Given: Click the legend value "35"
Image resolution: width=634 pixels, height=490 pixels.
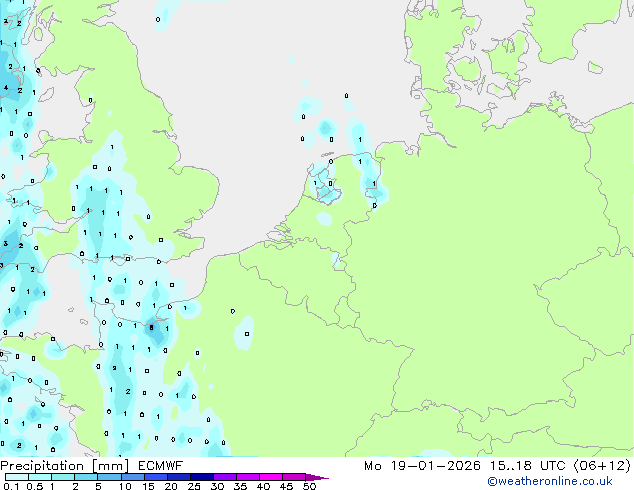Looking at the screenshot, I should click(x=240, y=486).
